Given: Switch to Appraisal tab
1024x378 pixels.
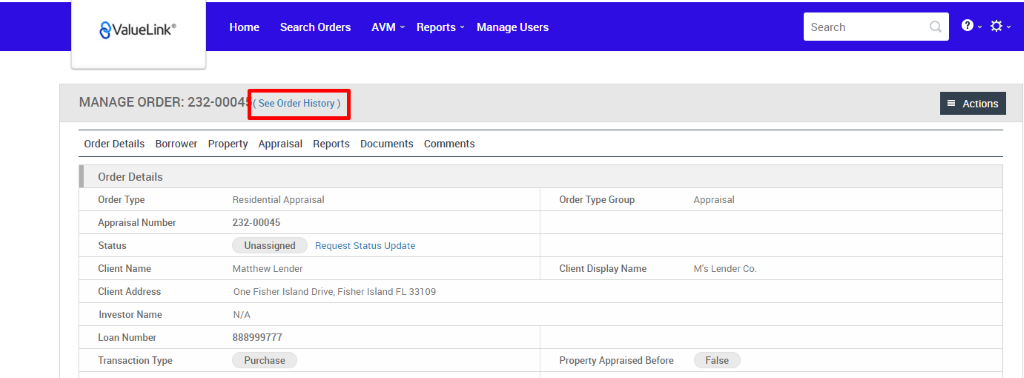Looking at the screenshot, I should click(x=280, y=144).
